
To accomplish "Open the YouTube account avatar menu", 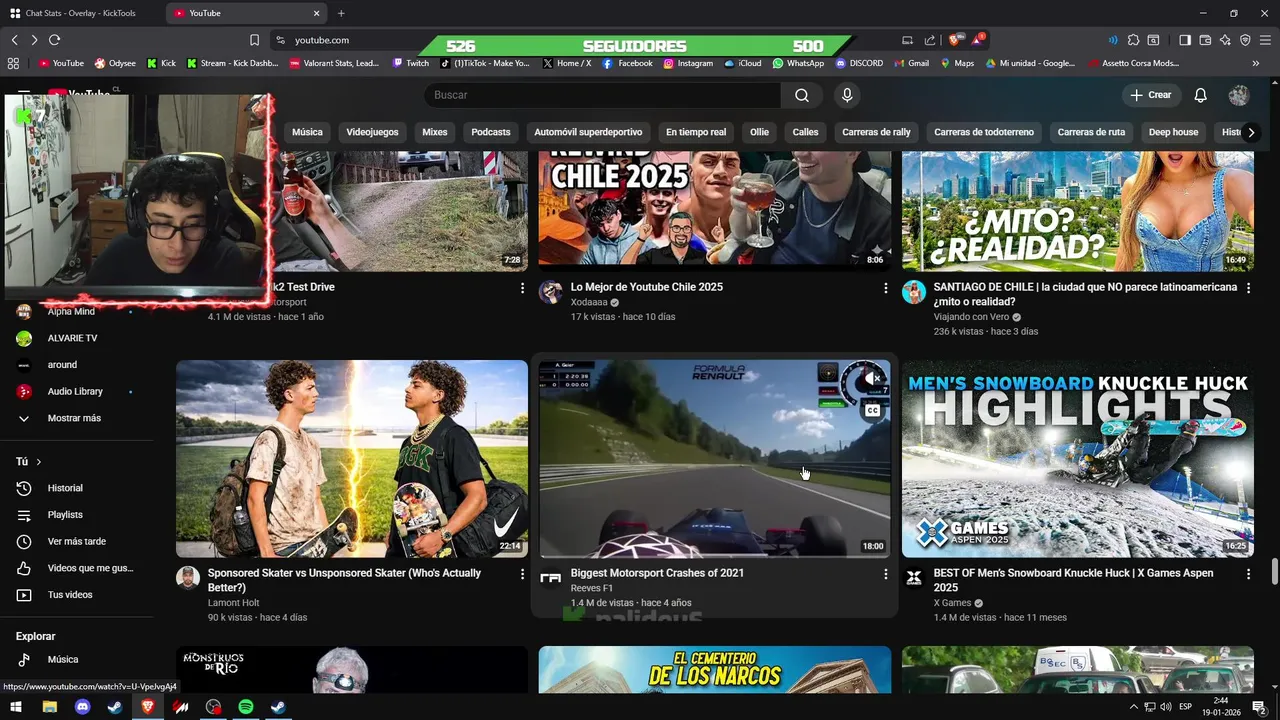I will coord(1239,95).
